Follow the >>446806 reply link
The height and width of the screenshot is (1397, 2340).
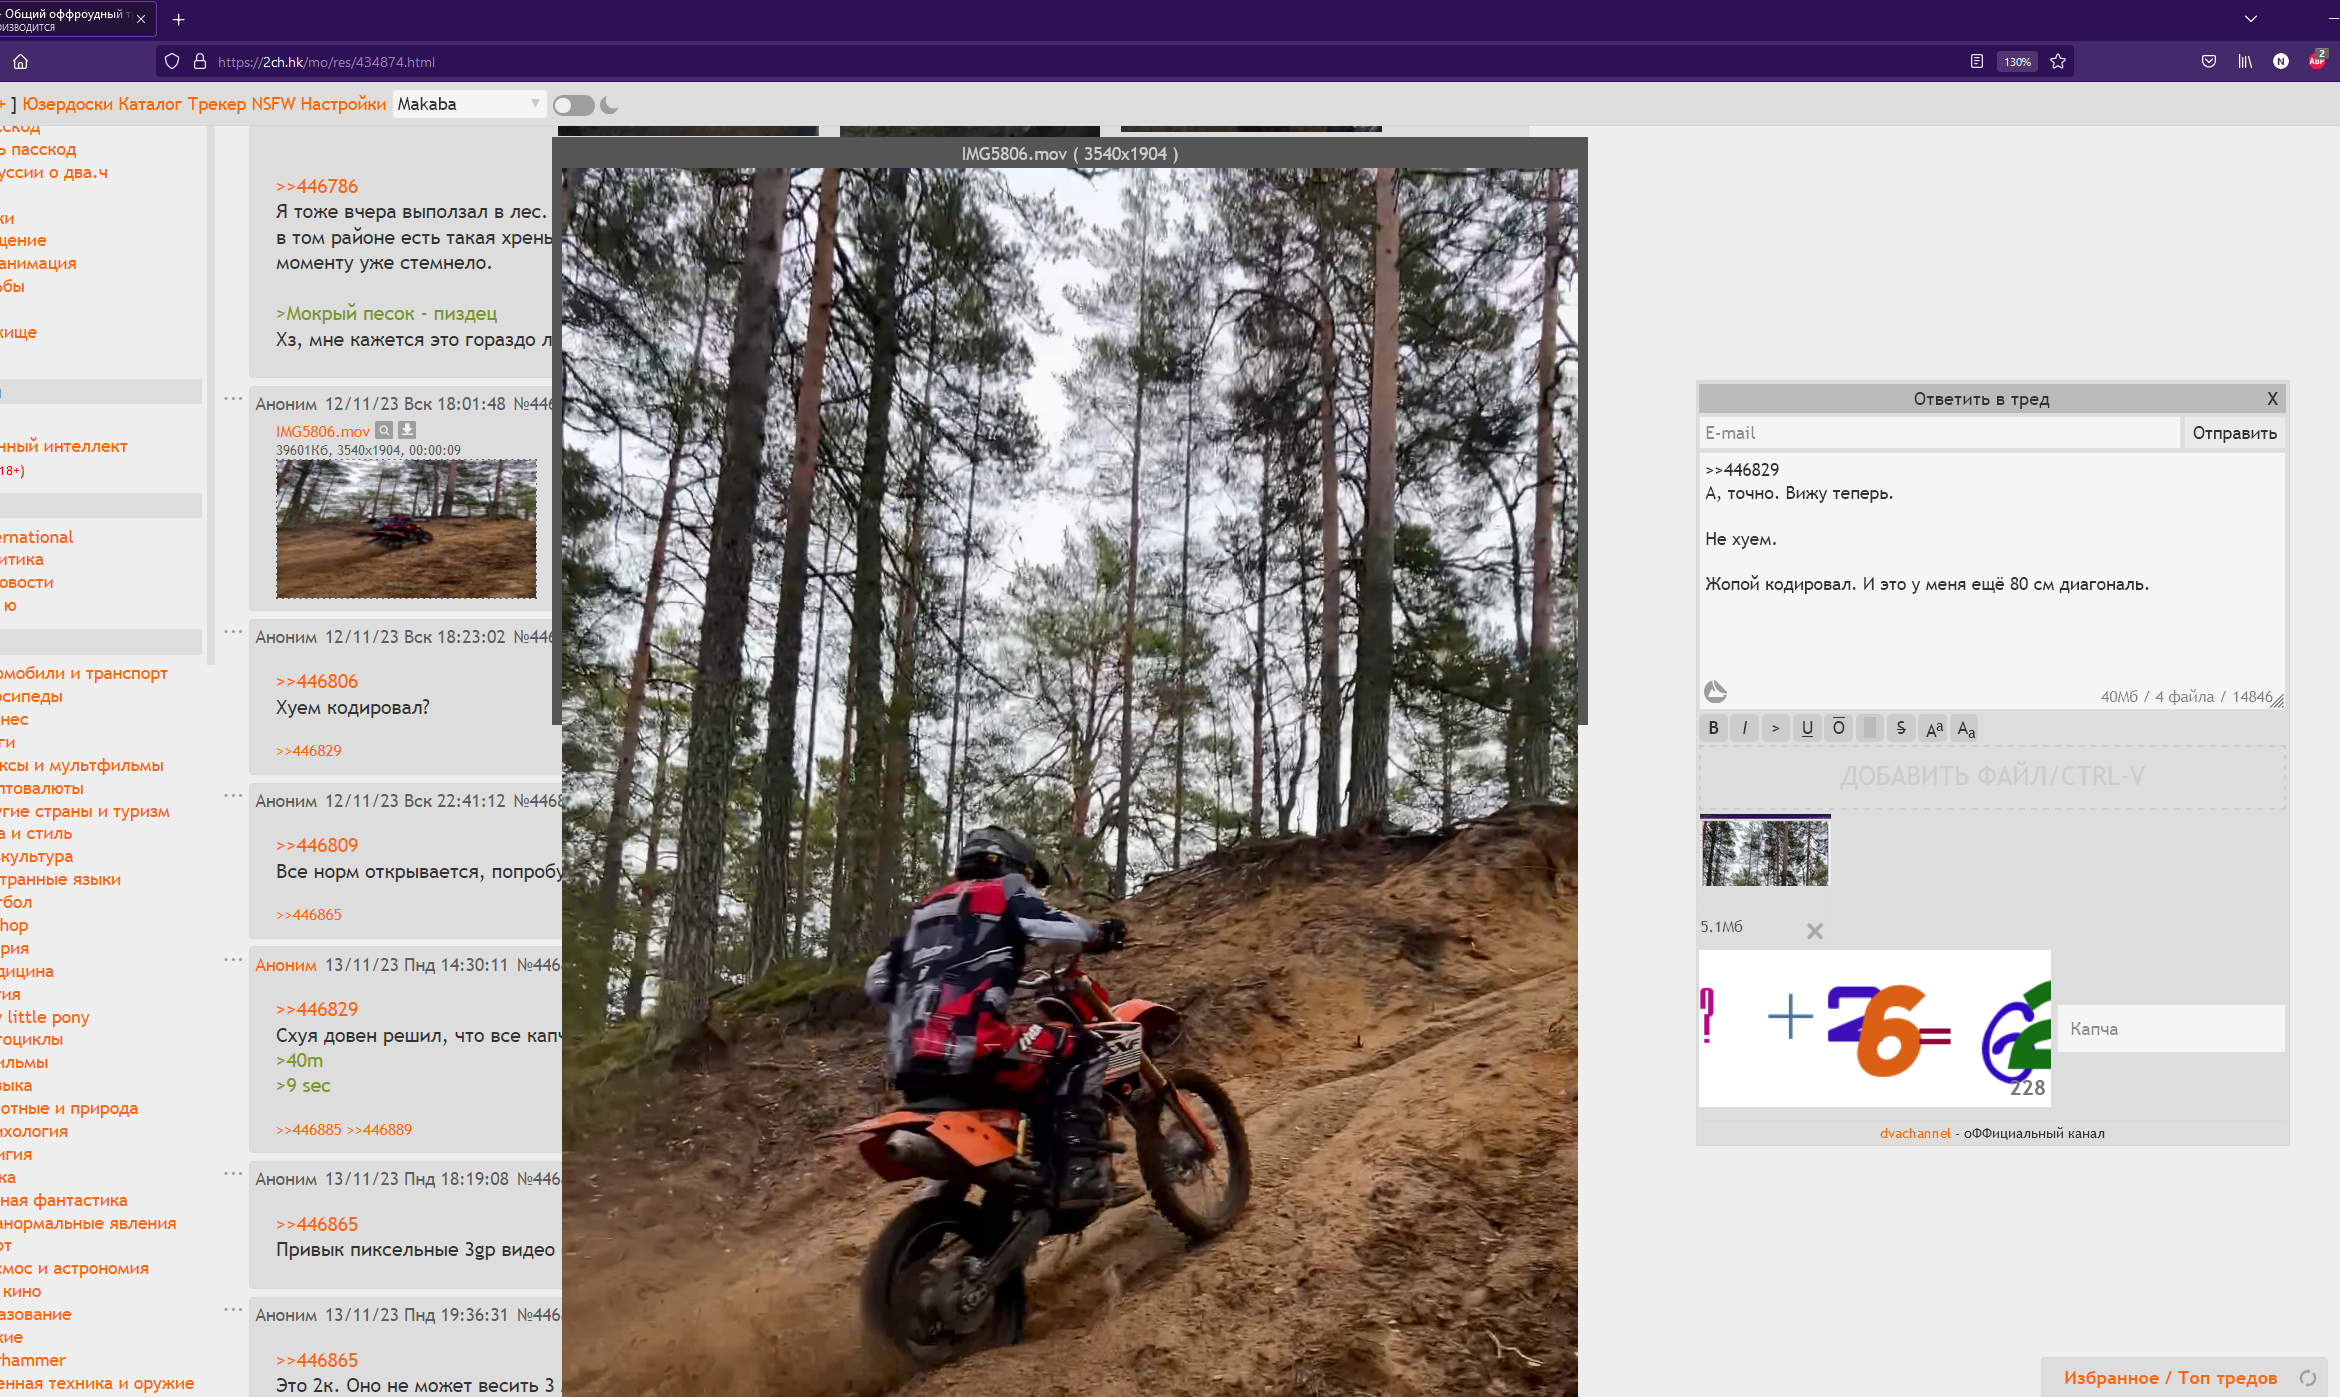(317, 681)
